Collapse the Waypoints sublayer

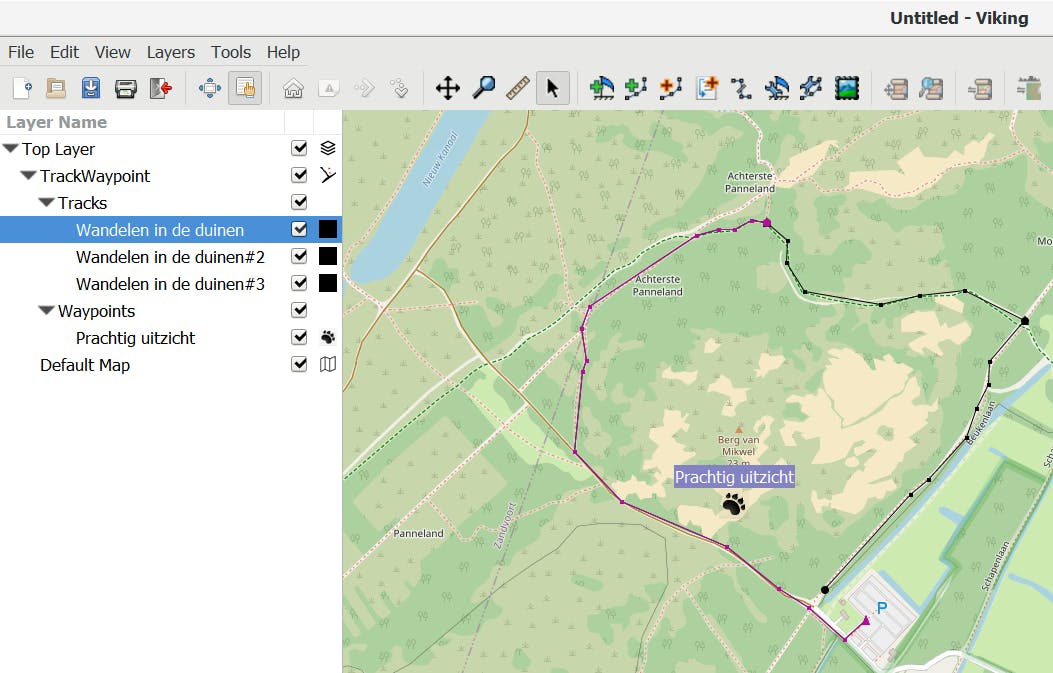point(46,311)
